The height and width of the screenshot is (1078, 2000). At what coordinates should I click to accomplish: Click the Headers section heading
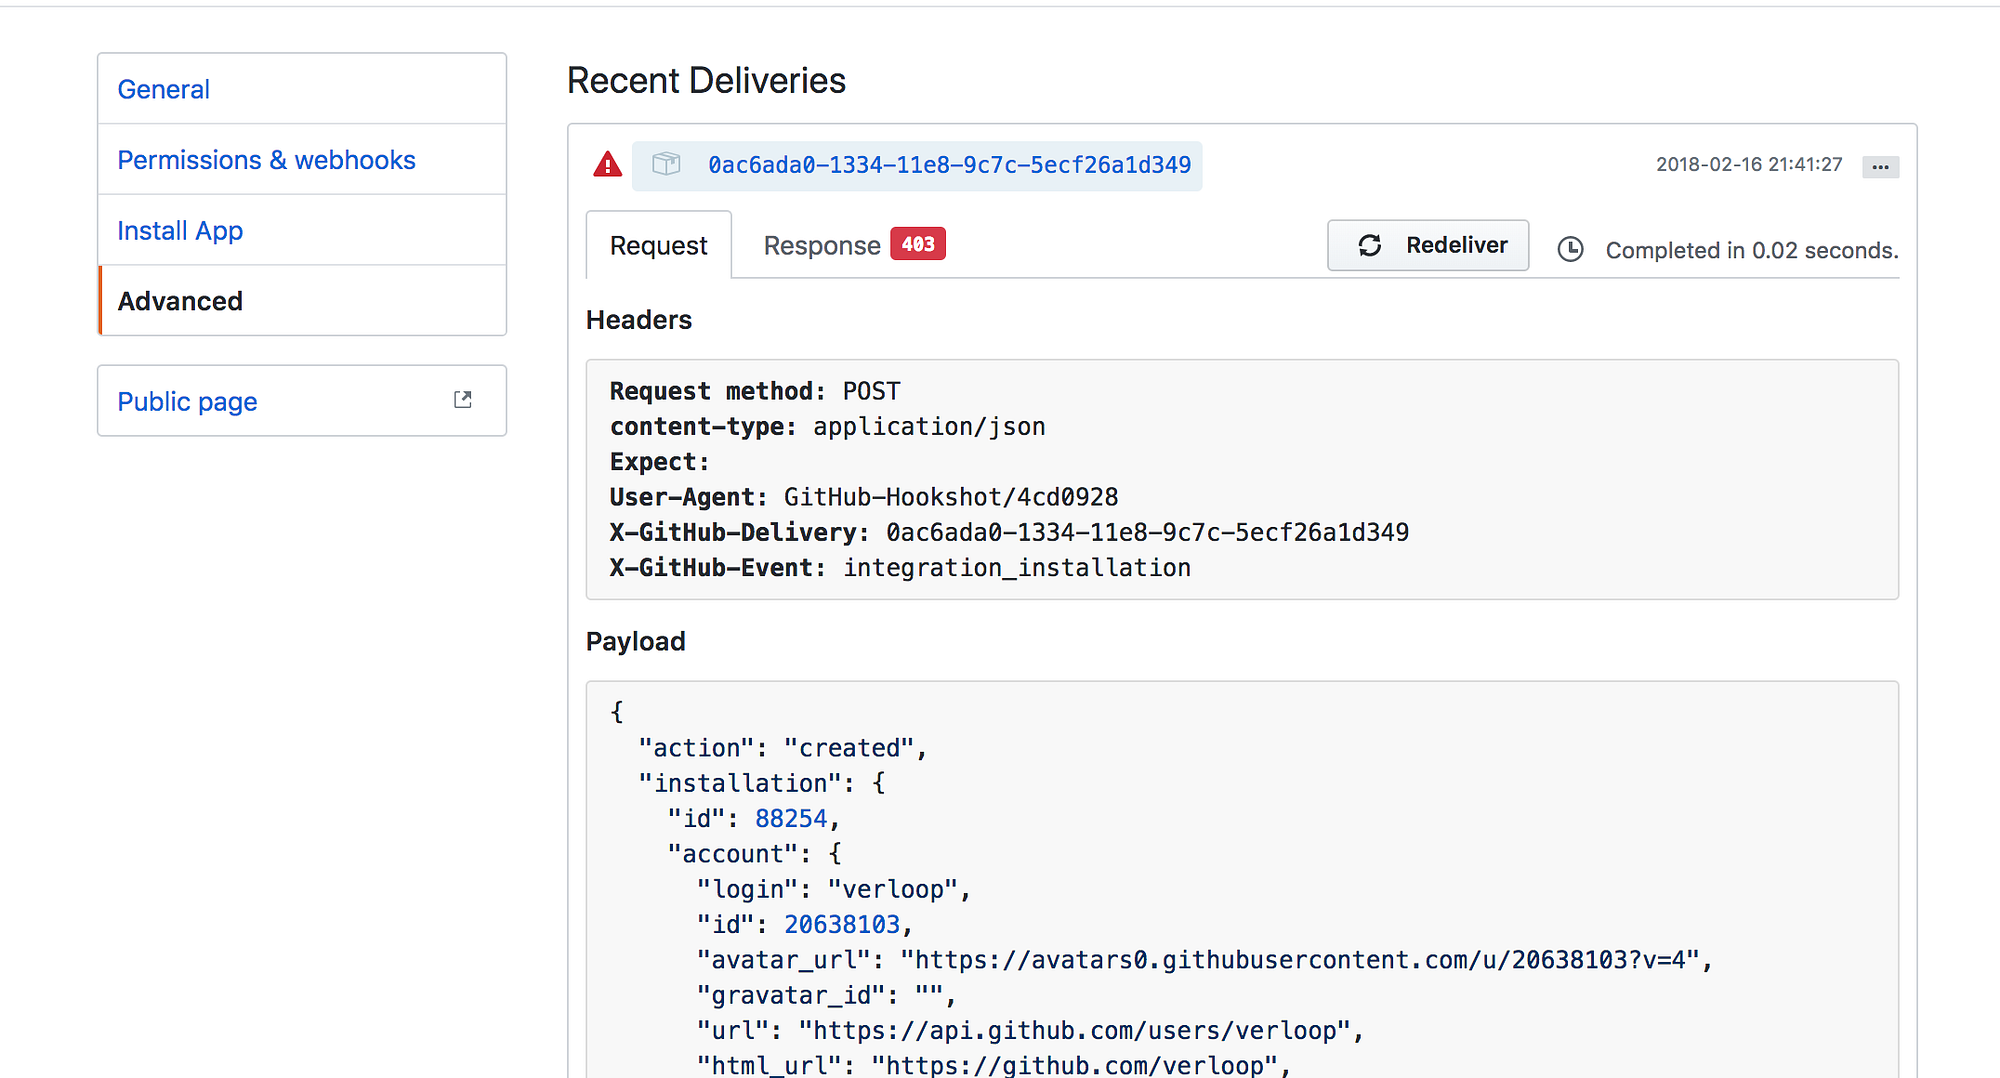pos(639,320)
